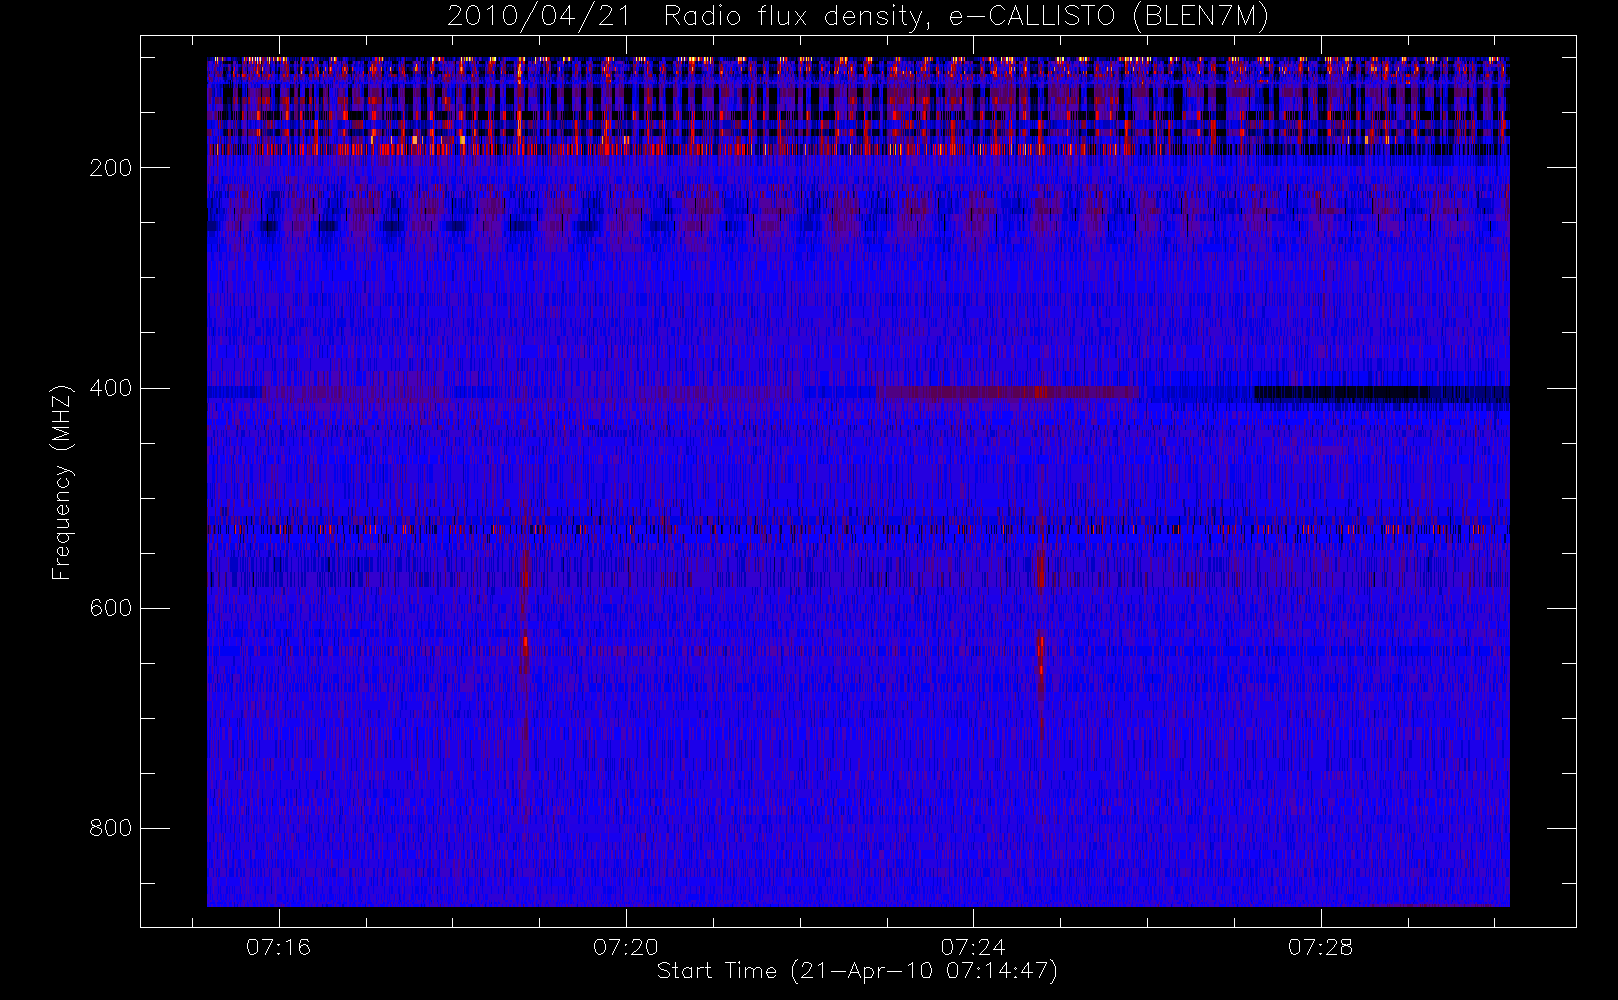Click the 400 frequency tick label

110,388
